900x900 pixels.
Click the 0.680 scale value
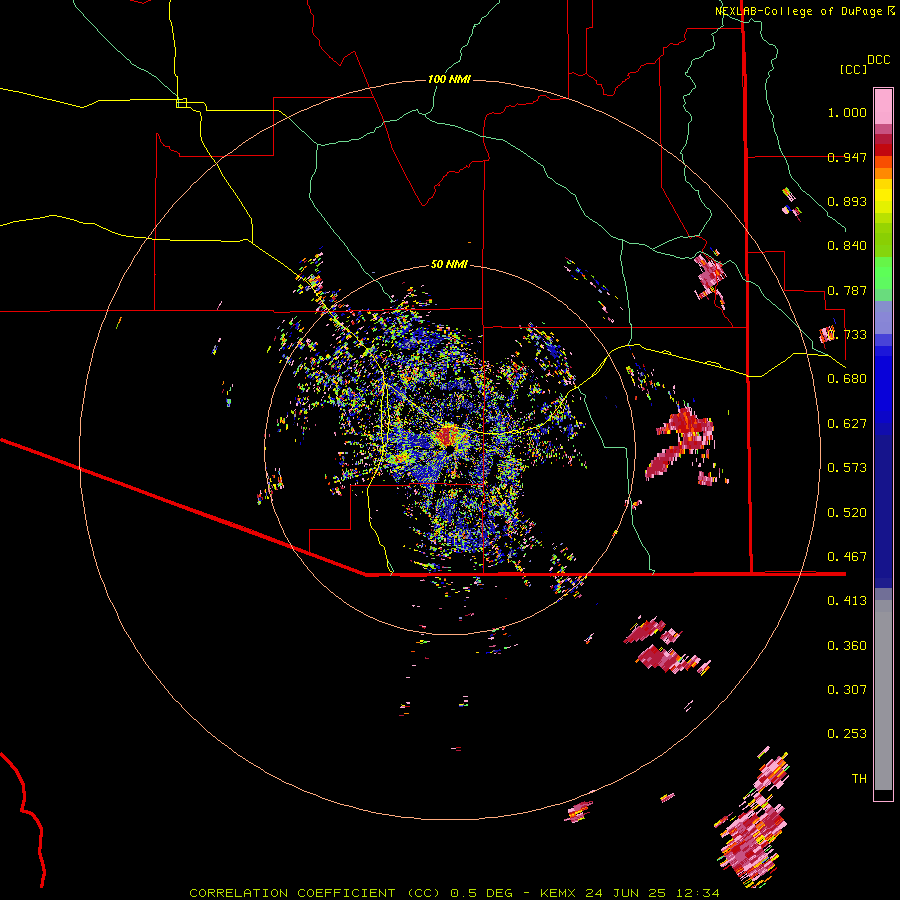[847, 379]
